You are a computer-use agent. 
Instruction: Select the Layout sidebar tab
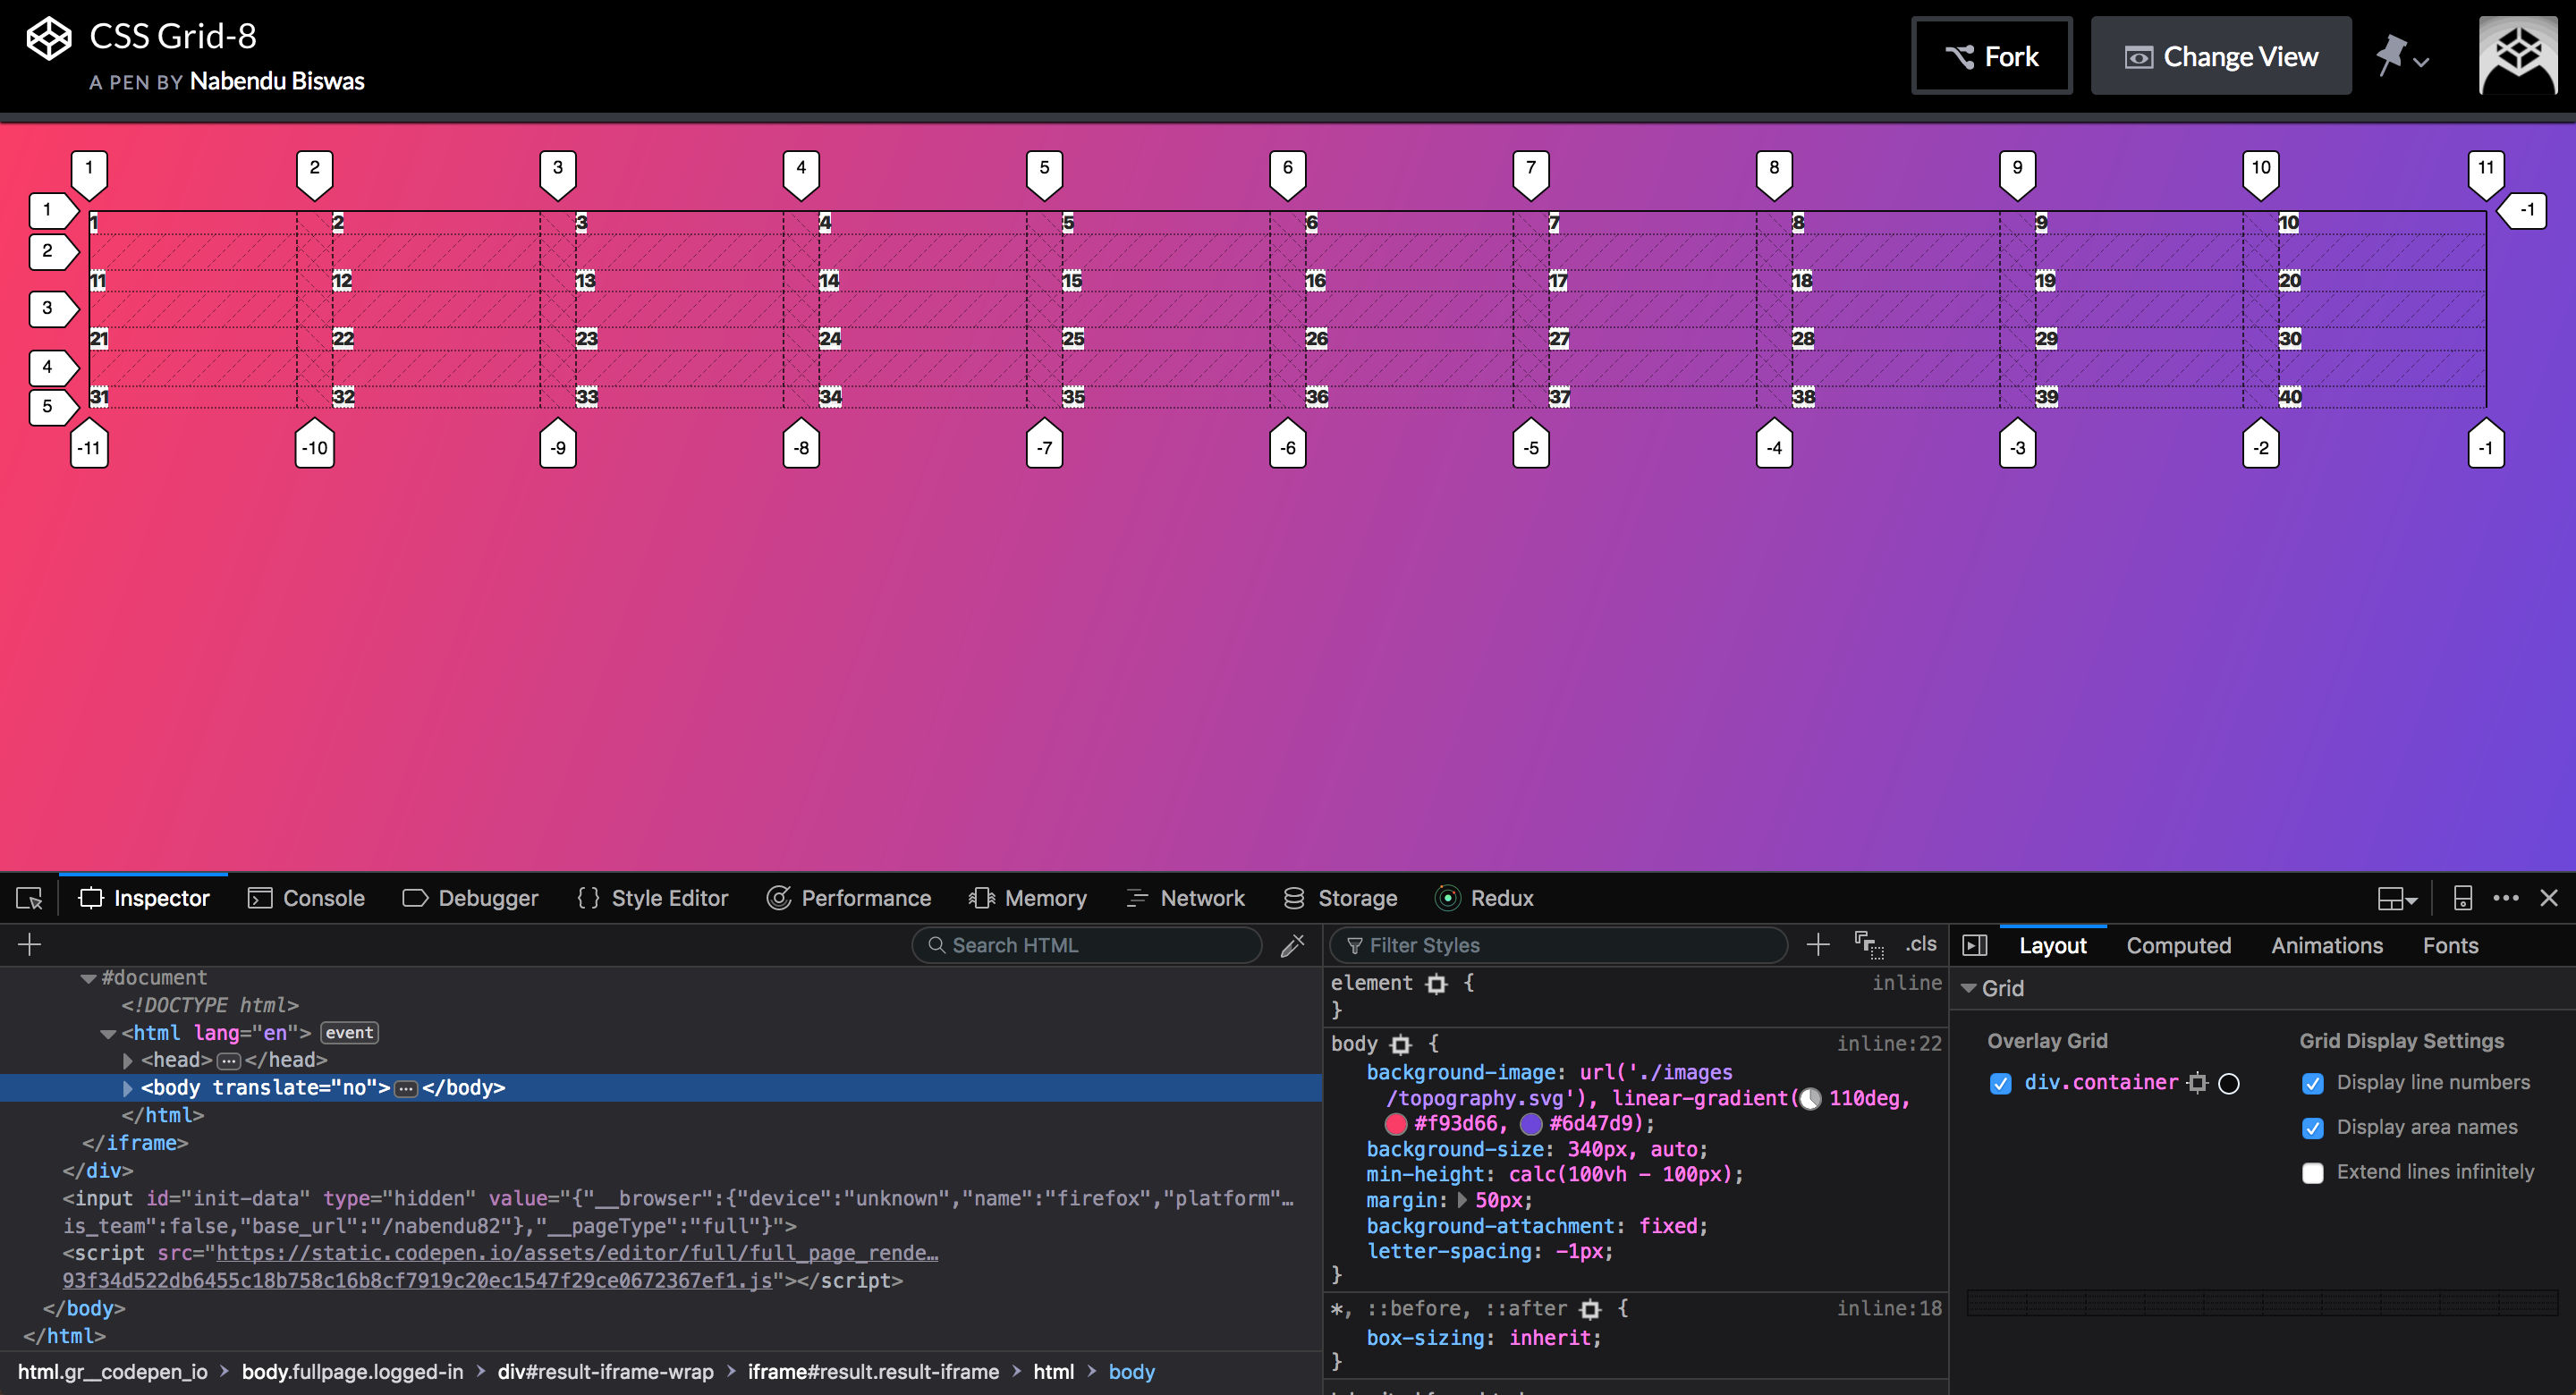tap(2052, 945)
